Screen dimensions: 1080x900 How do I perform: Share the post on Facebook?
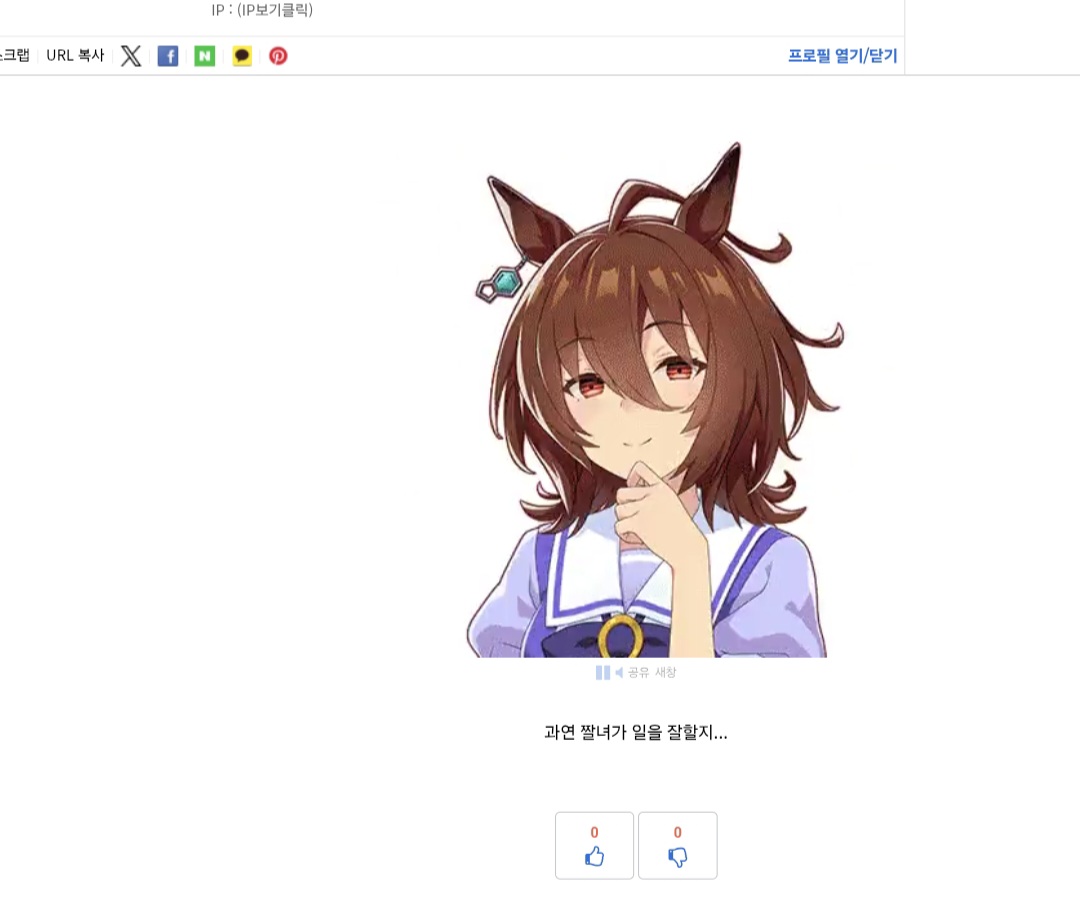(x=168, y=56)
